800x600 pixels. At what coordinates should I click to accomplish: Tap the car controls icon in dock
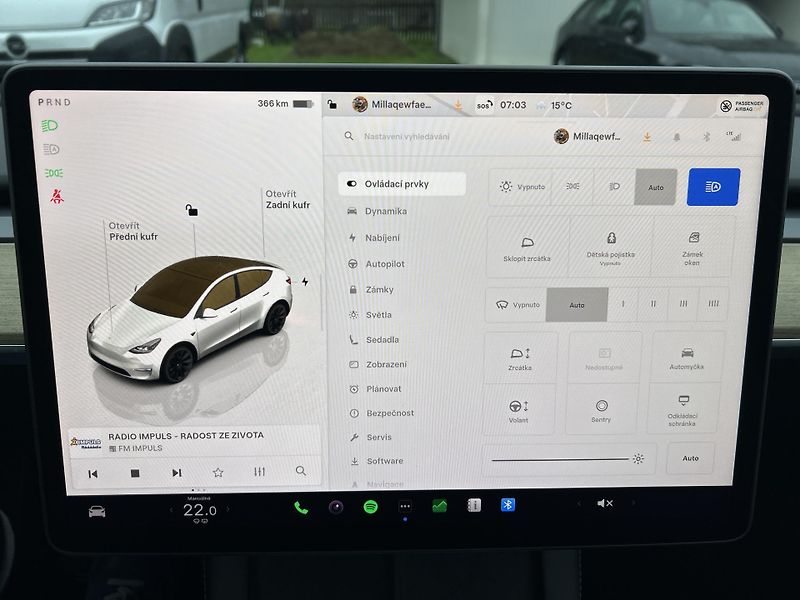pyautogui.click(x=97, y=511)
